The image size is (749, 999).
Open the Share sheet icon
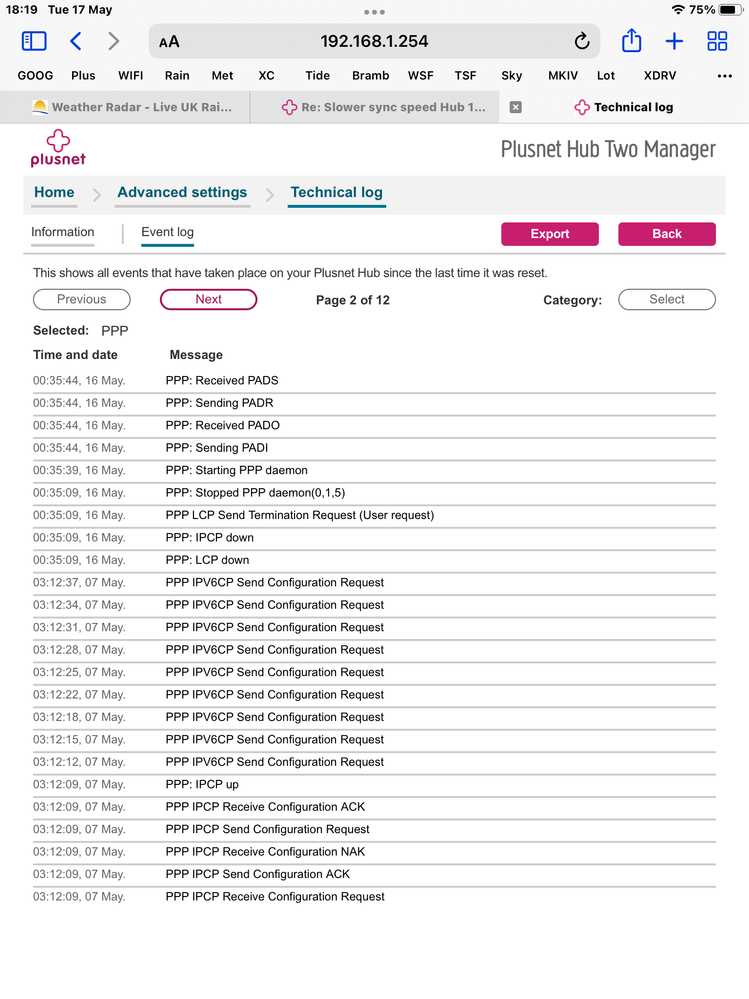click(x=631, y=41)
